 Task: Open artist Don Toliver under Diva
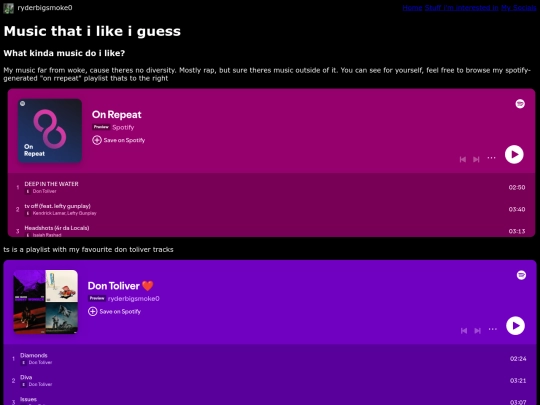(40, 384)
